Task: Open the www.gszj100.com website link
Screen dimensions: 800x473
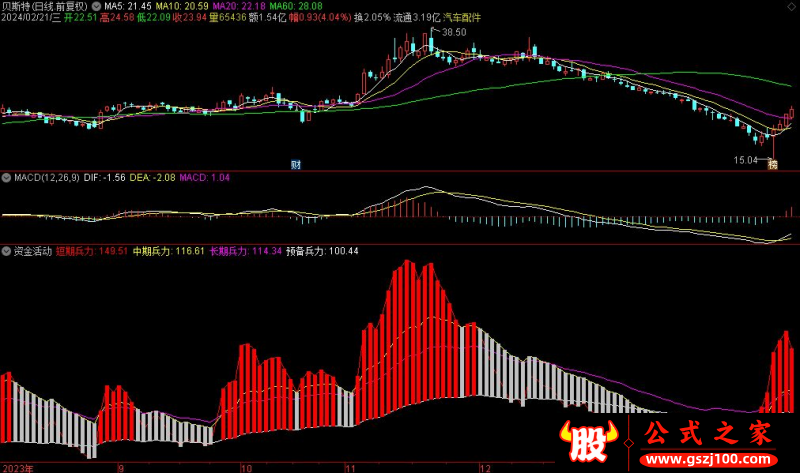Action: 710,459
